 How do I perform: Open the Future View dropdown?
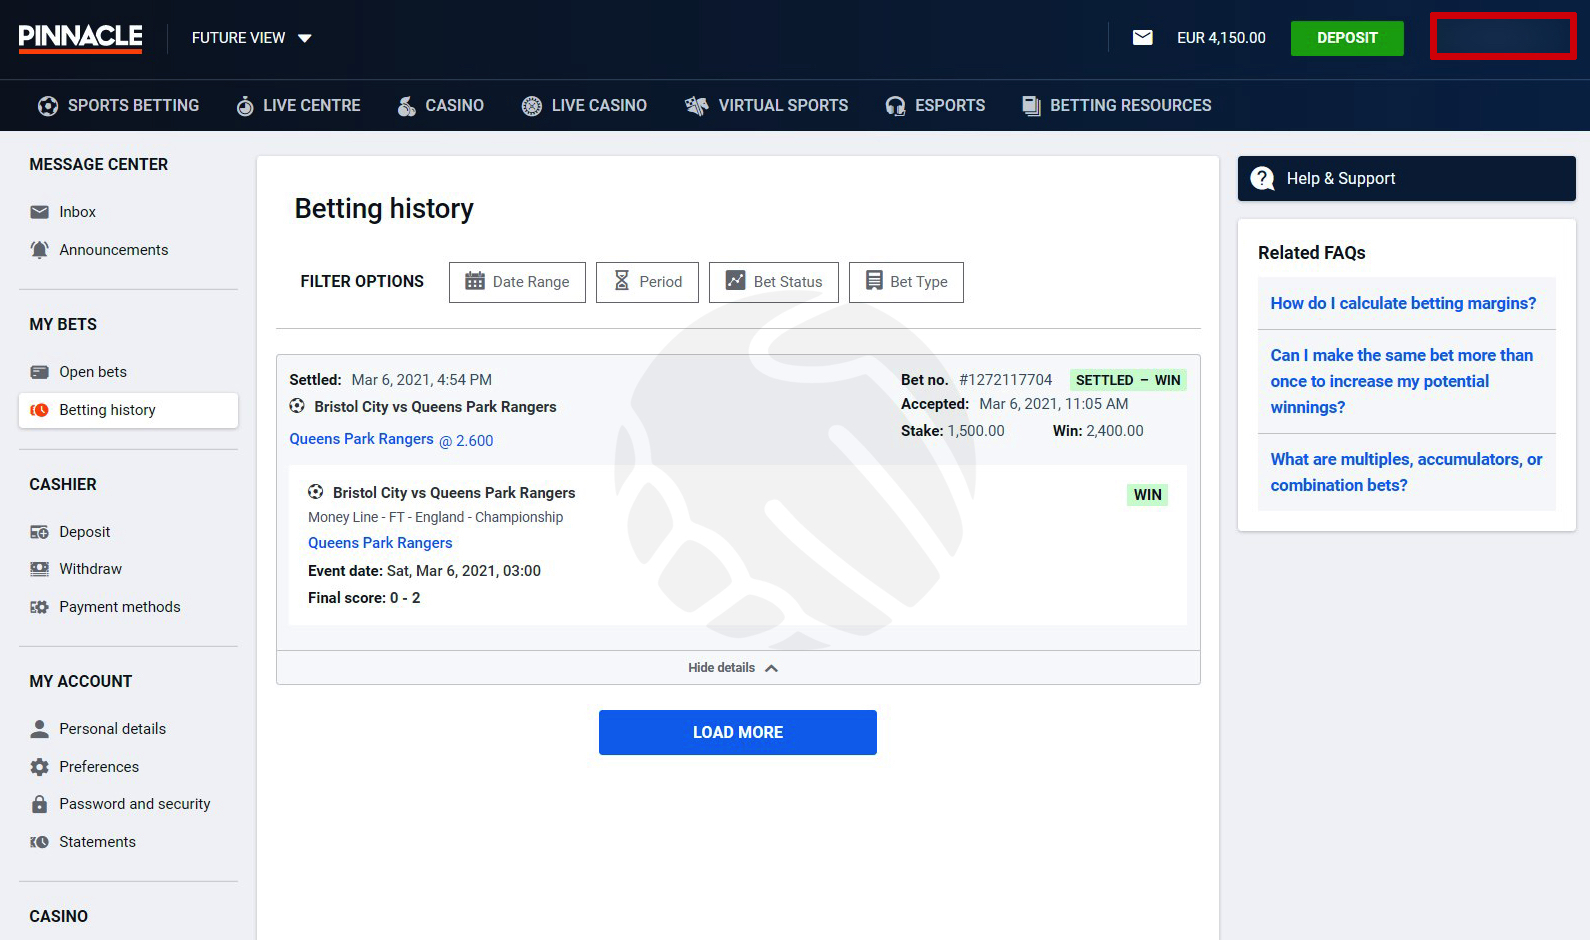pyautogui.click(x=252, y=38)
